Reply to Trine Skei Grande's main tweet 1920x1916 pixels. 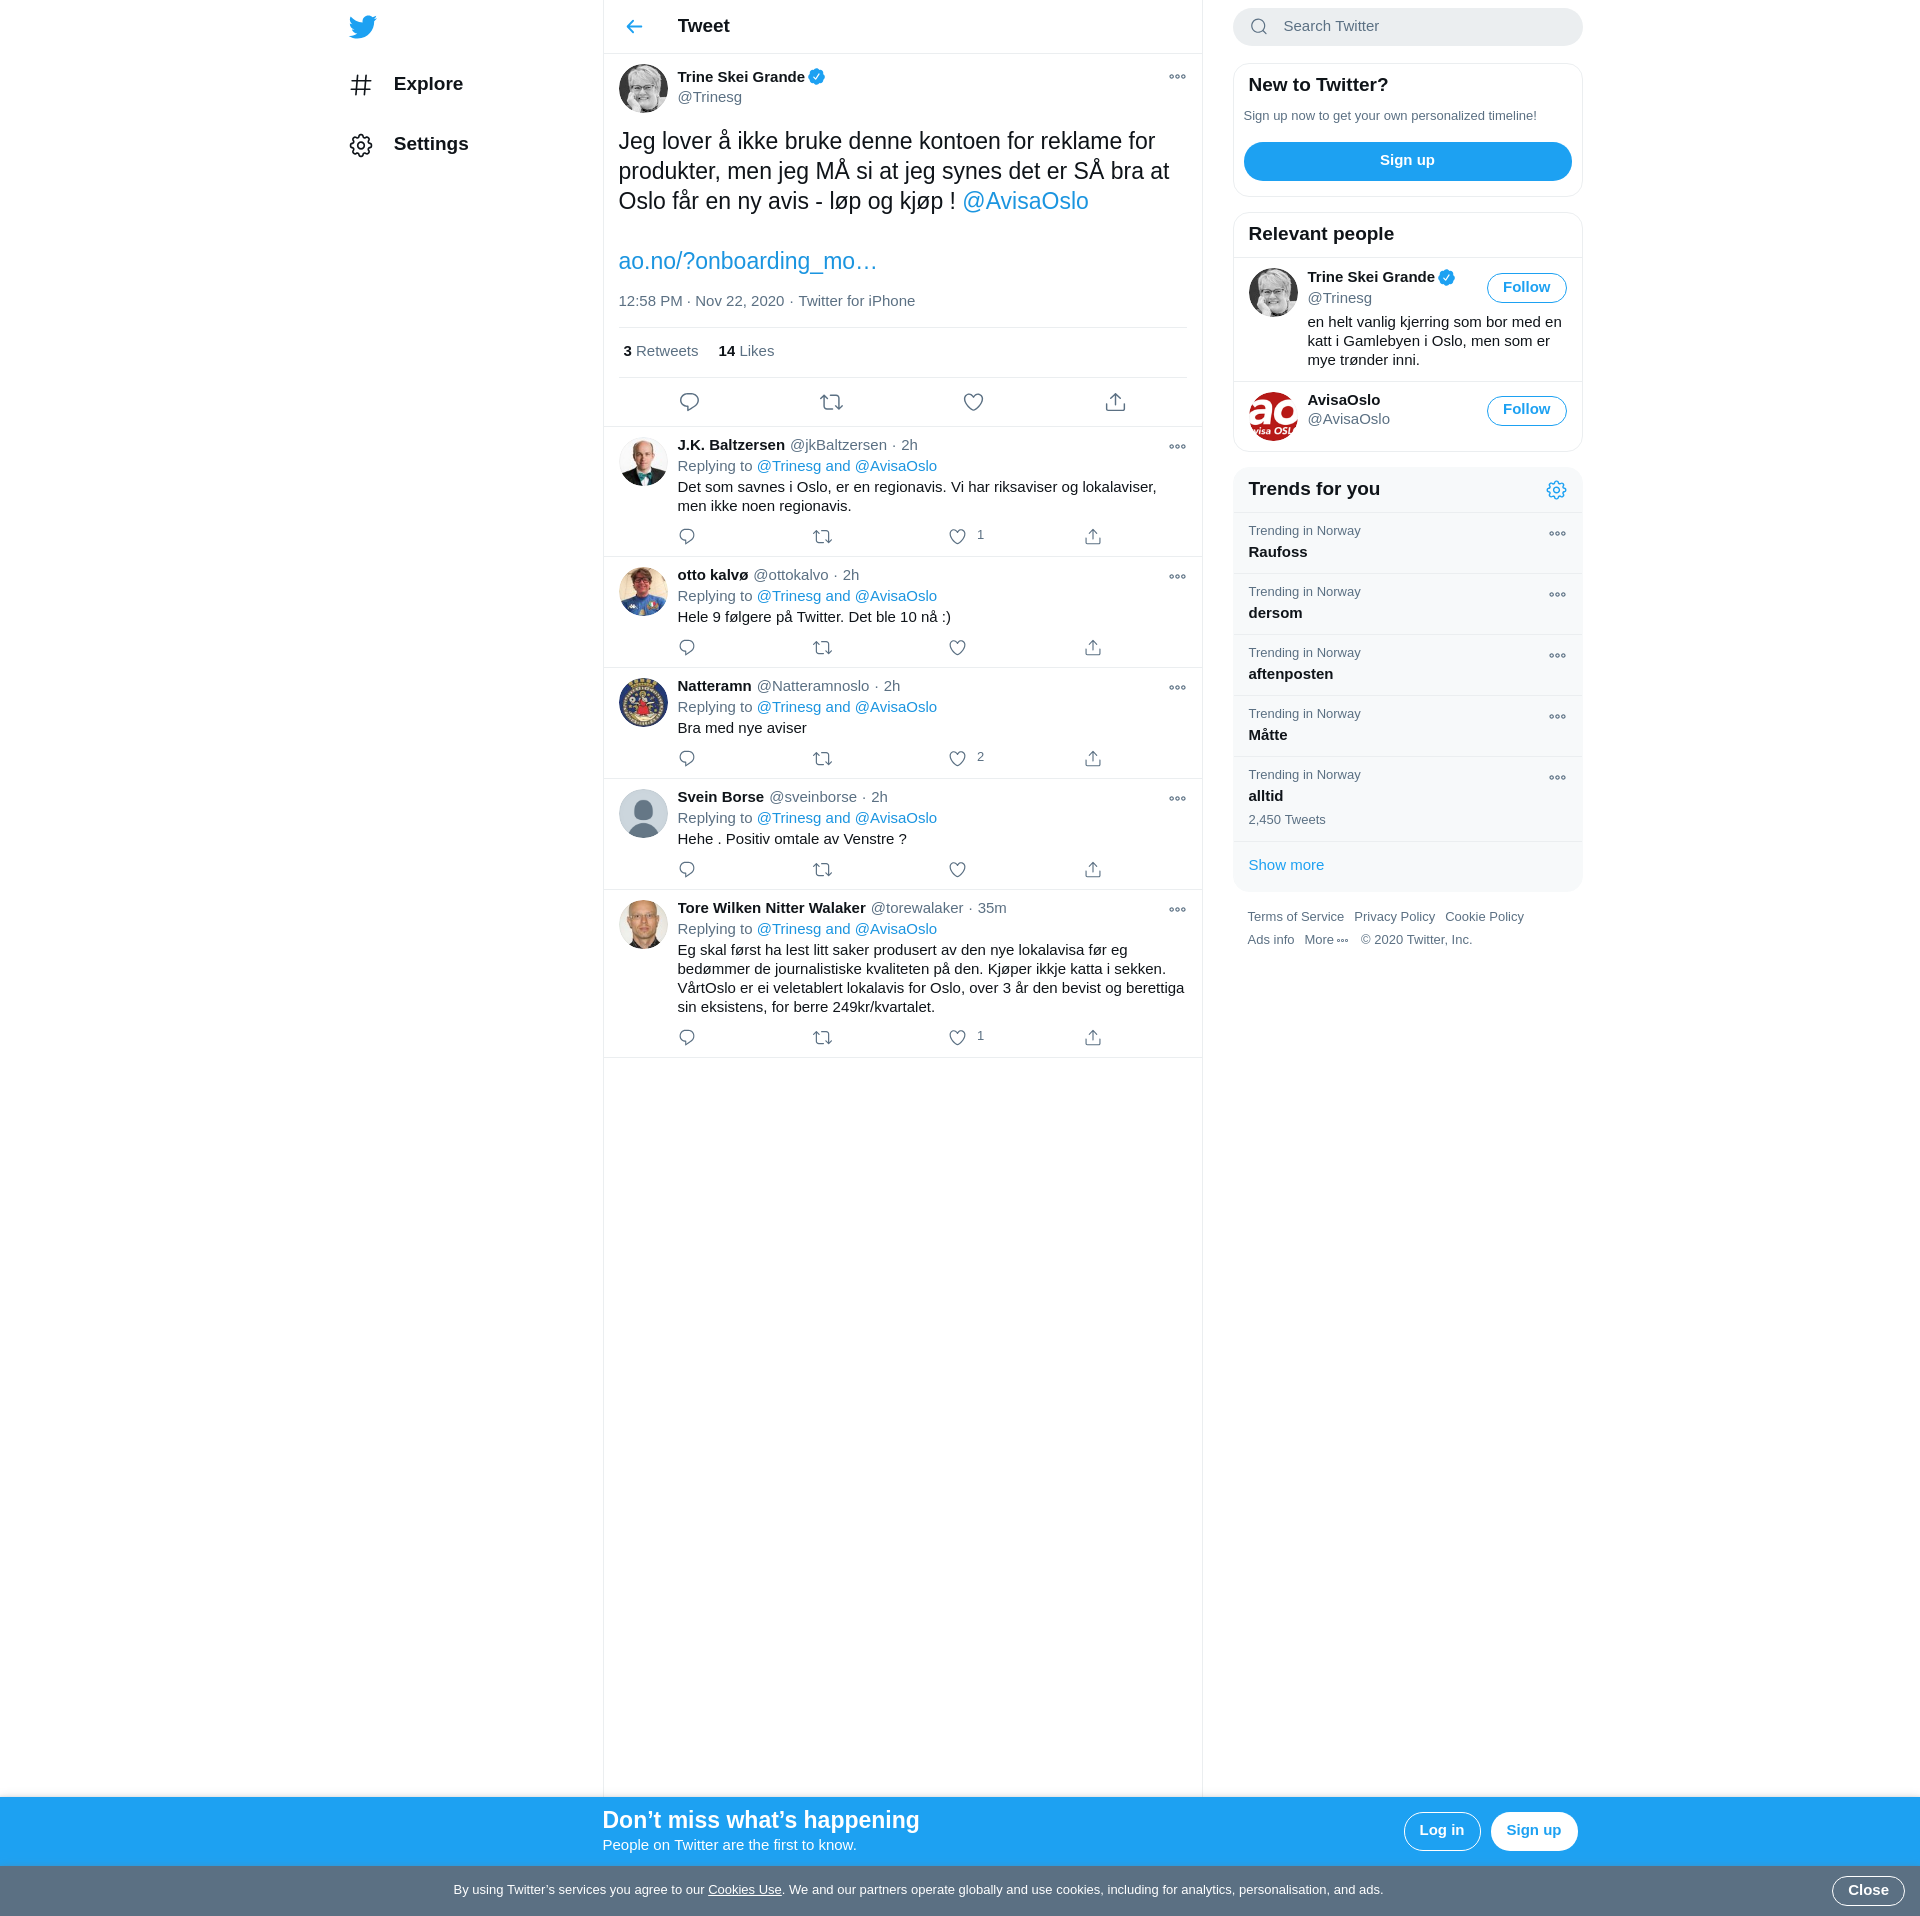pyautogui.click(x=689, y=402)
